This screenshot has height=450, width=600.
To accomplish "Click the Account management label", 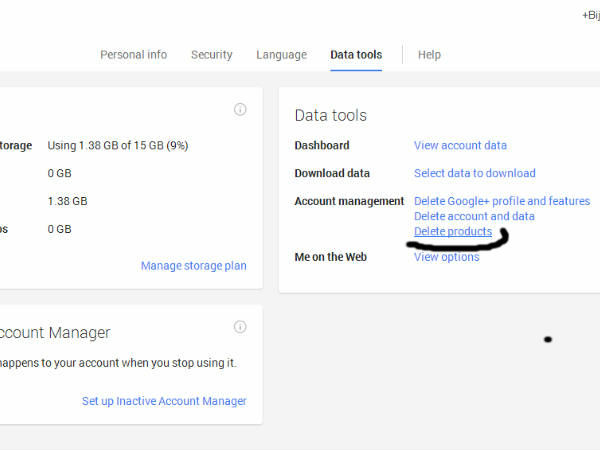I will click(349, 201).
